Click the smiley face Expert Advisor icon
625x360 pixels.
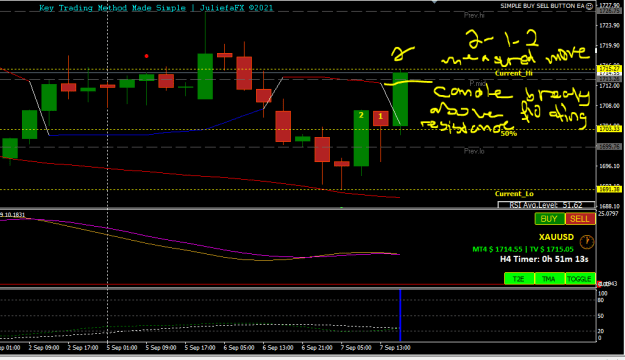[590, 6]
